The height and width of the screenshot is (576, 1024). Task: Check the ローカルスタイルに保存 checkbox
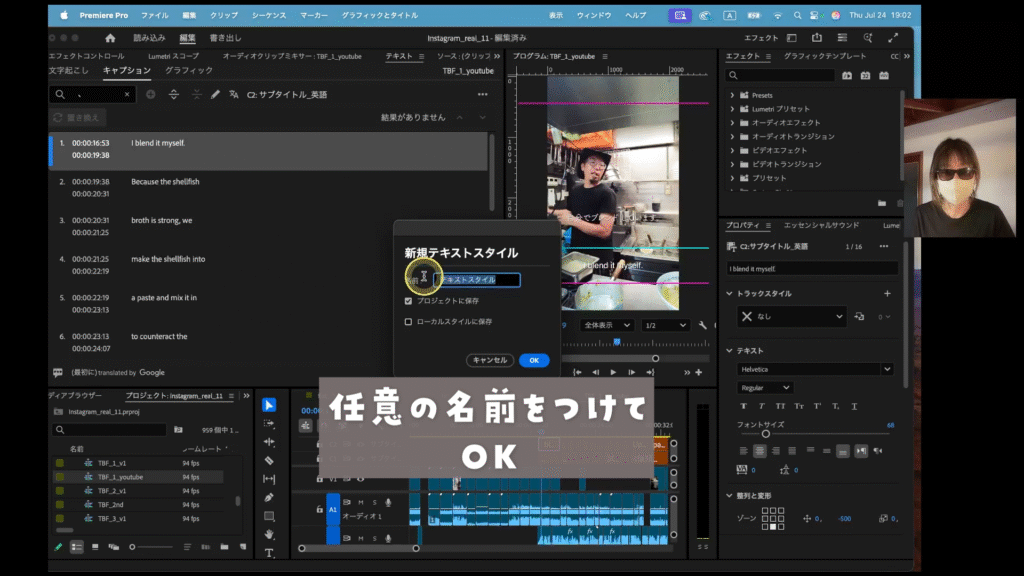(408, 322)
